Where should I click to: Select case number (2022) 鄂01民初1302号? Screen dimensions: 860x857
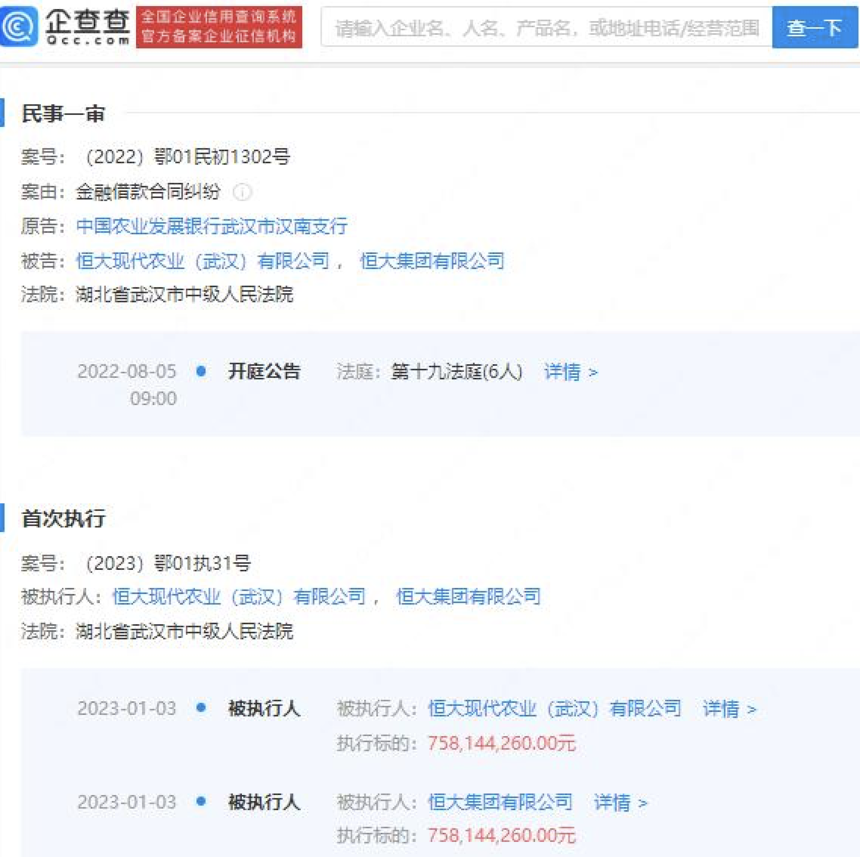tap(187, 157)
